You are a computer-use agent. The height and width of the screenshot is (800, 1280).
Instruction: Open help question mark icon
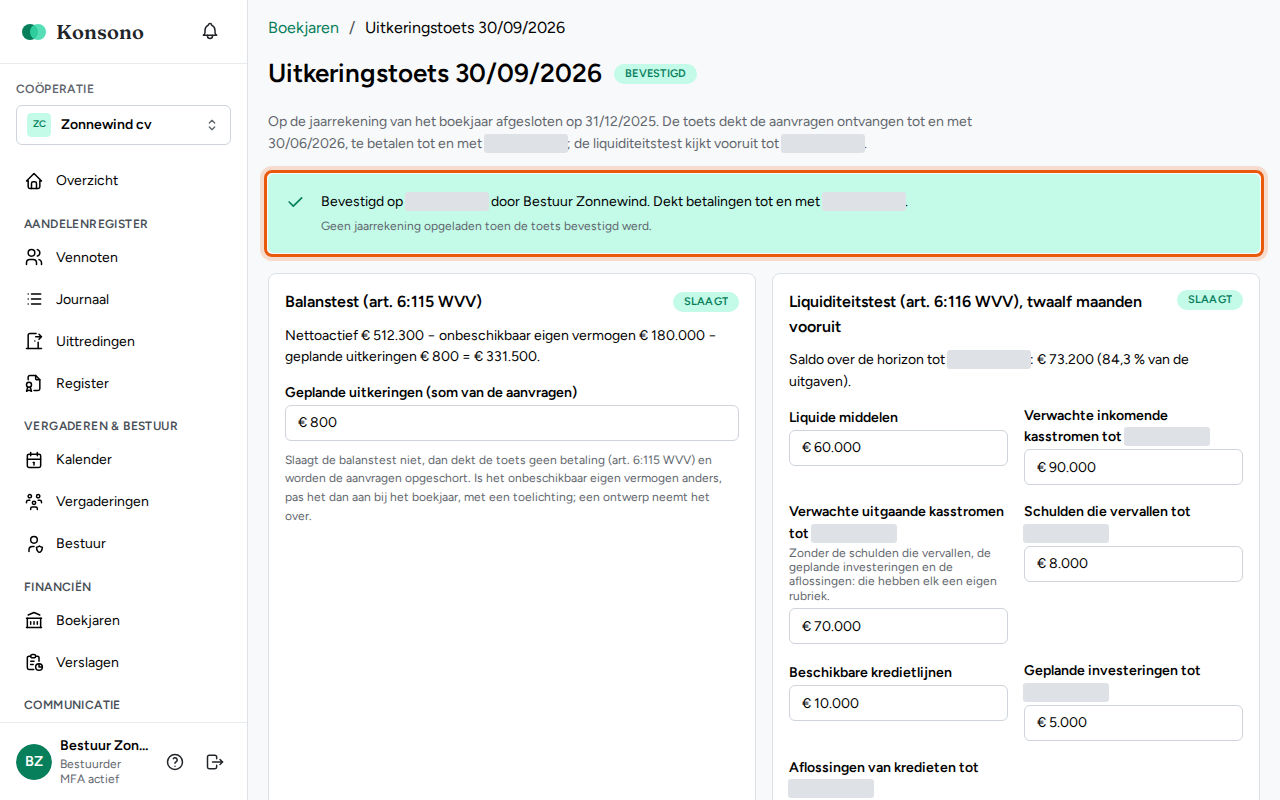(x=175, y=762)
